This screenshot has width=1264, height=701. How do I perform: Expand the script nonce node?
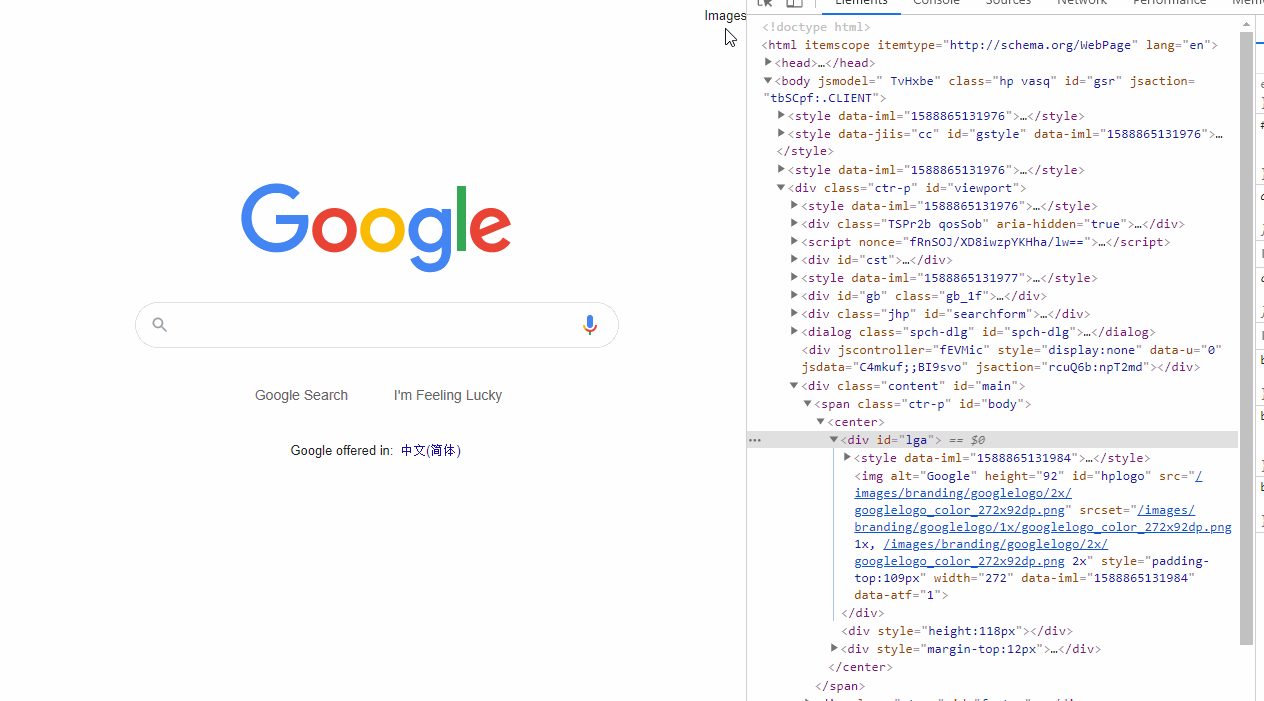tap(794, 241)
